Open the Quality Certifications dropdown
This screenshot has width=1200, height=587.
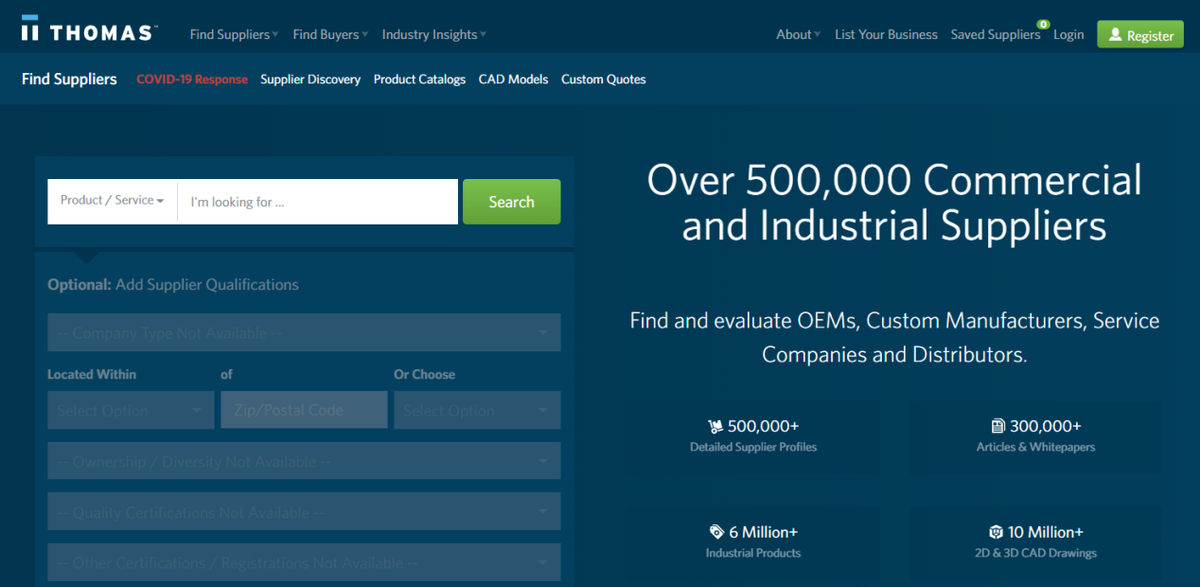pyautogui.click(x=304, y=512)
